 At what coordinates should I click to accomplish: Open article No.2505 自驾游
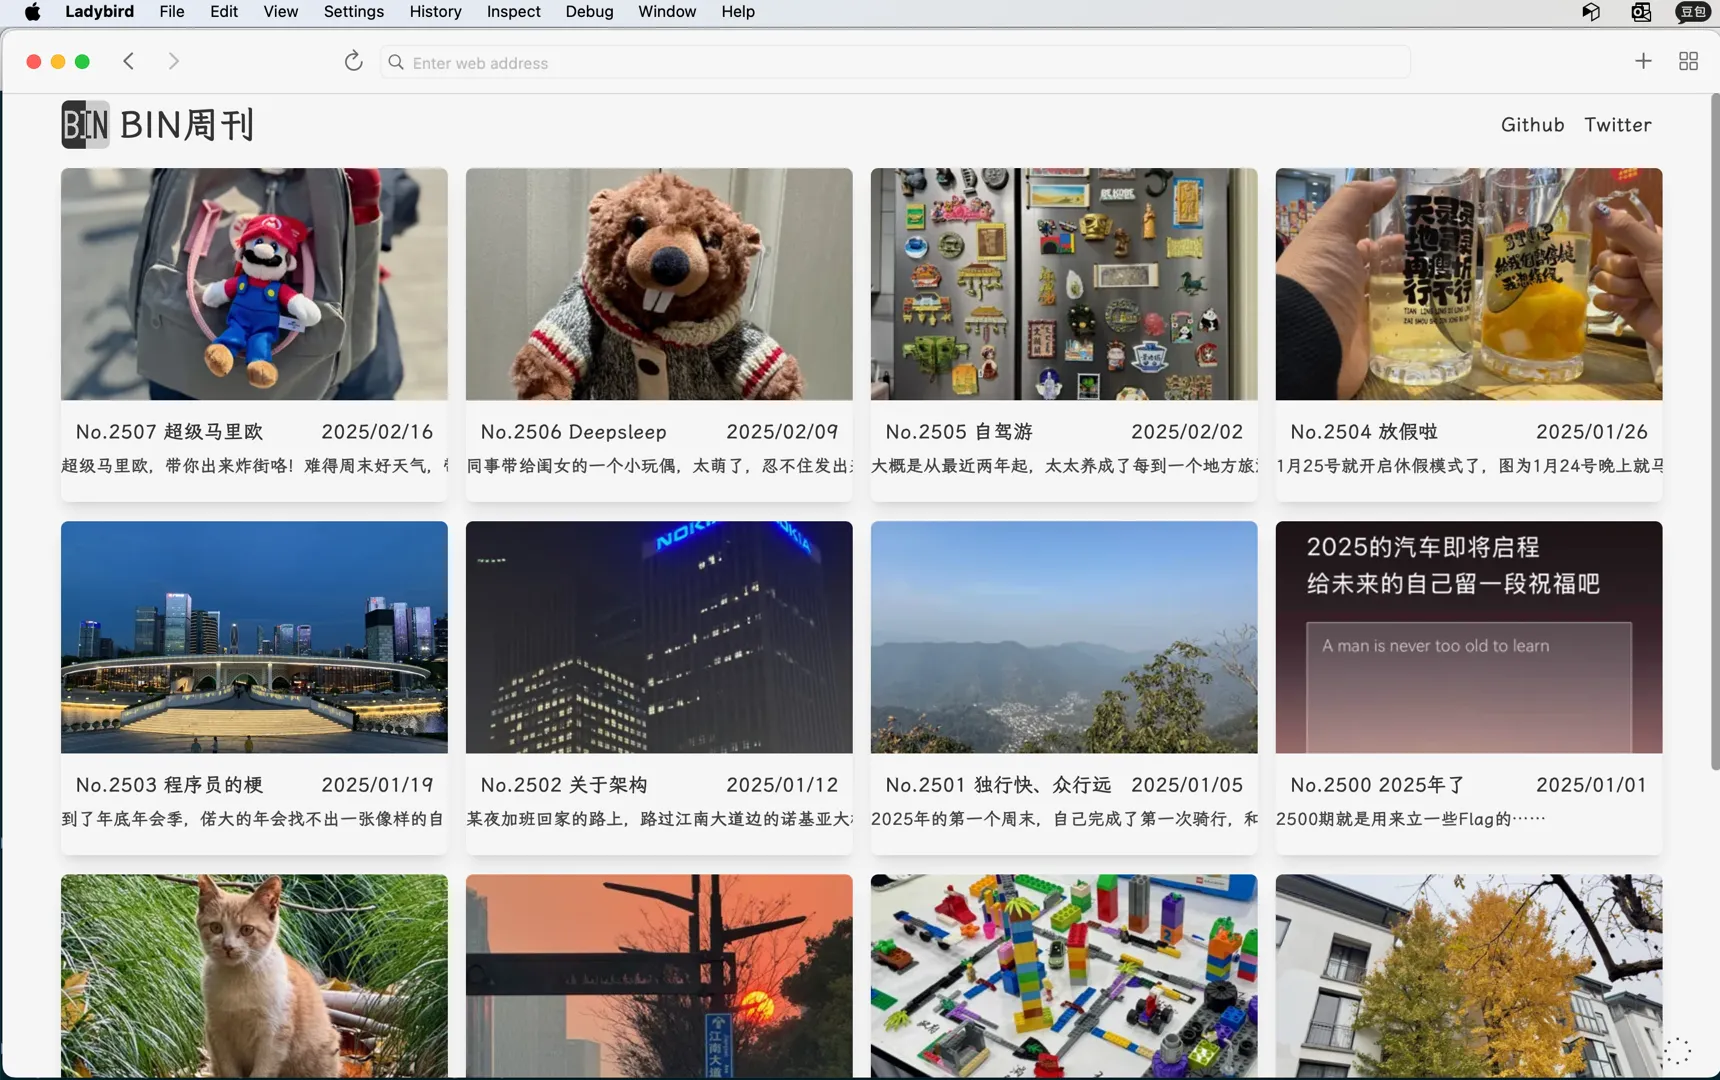point(958,432)
